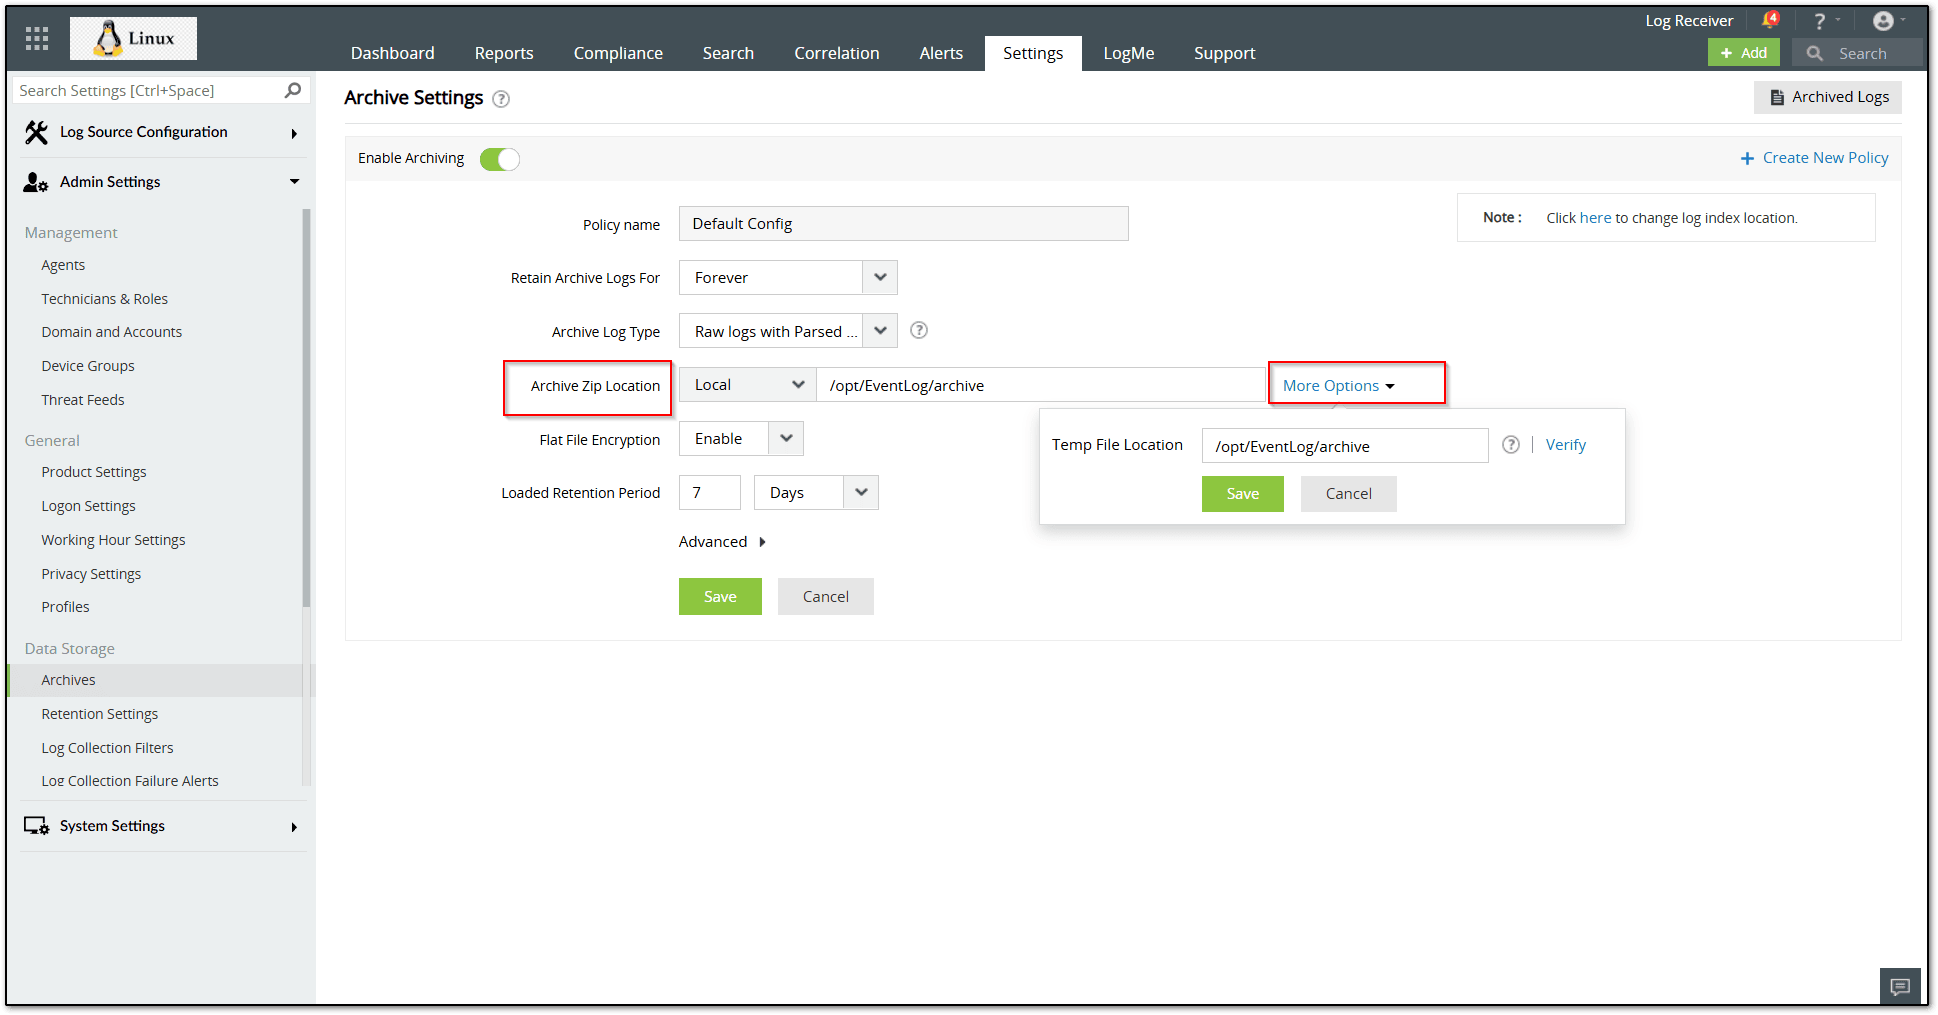Select Retention Settings in sidebar
Viewport: 1938px width, 1015px height.
pos(100,714)
